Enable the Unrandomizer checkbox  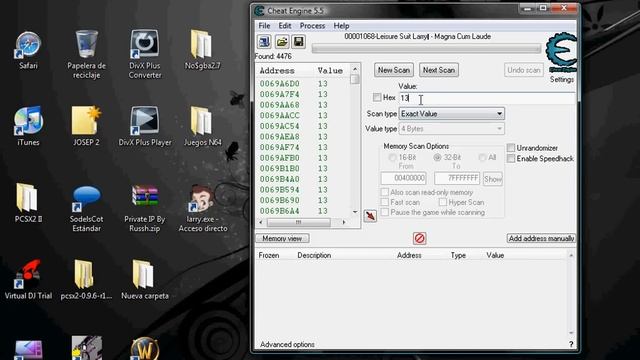click(x=511, y=148)
